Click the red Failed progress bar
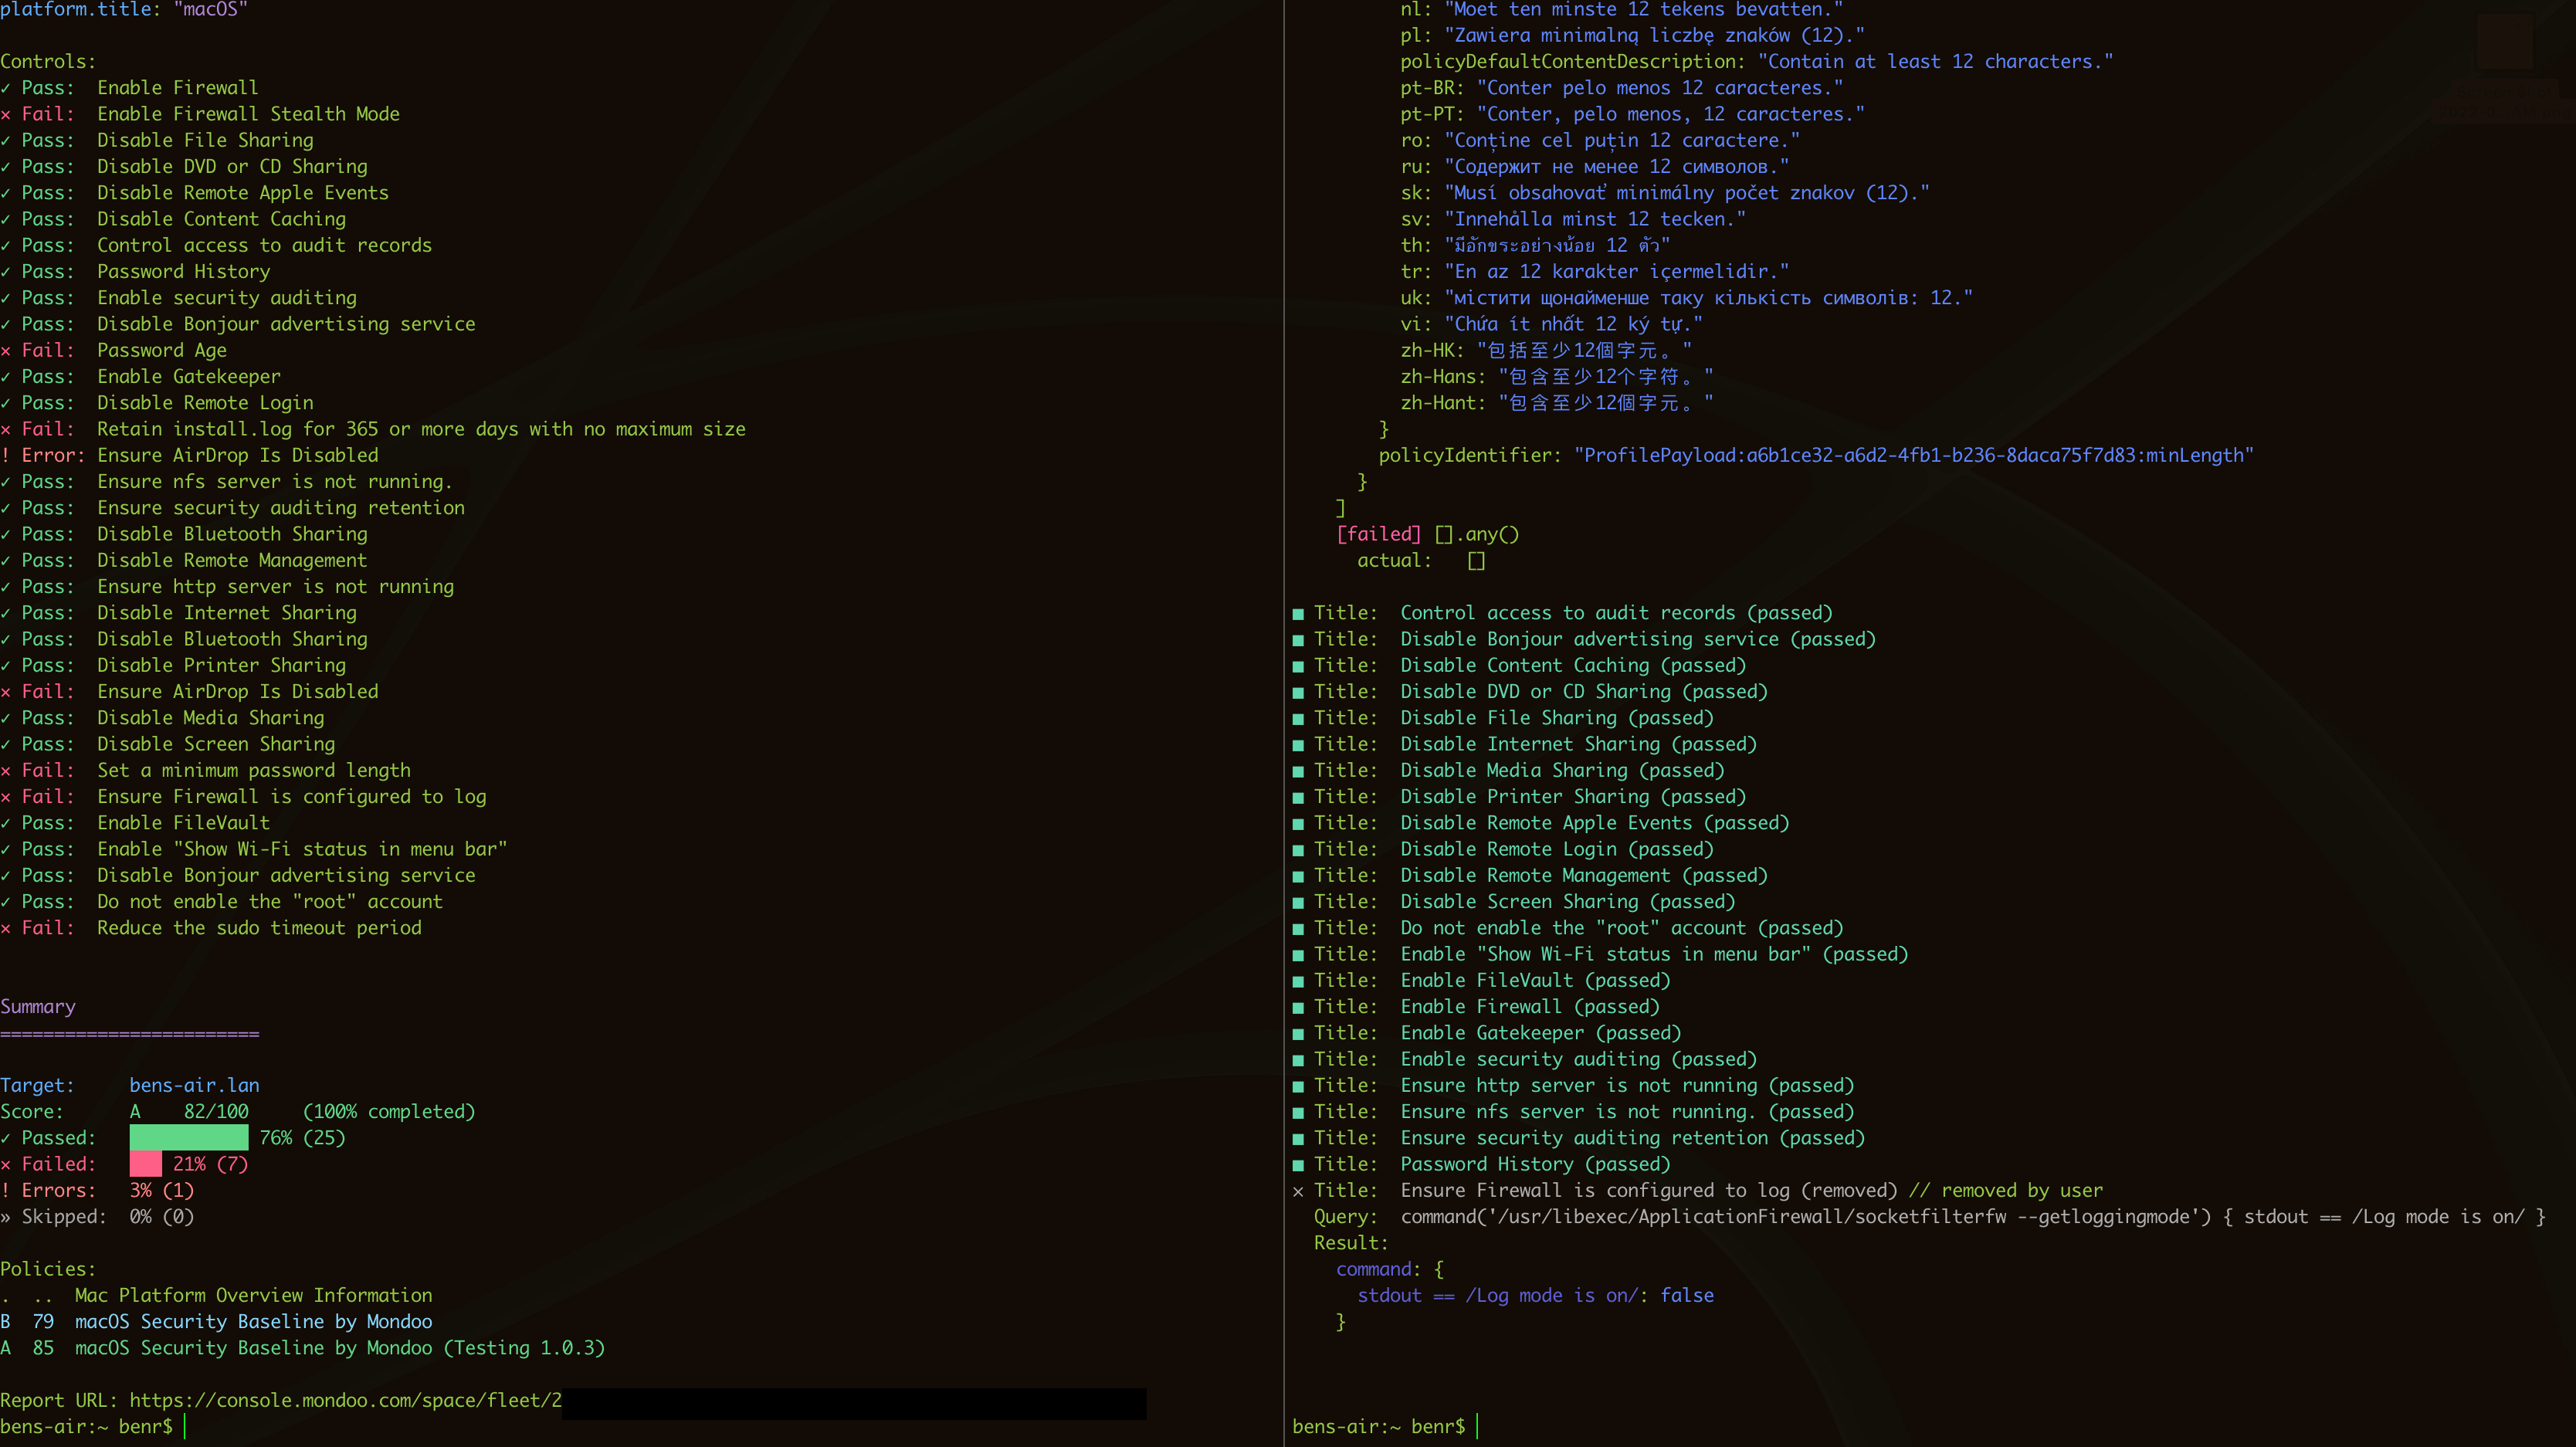This screenshot has width=2576, height=1447. click(x=145, y=1164)
